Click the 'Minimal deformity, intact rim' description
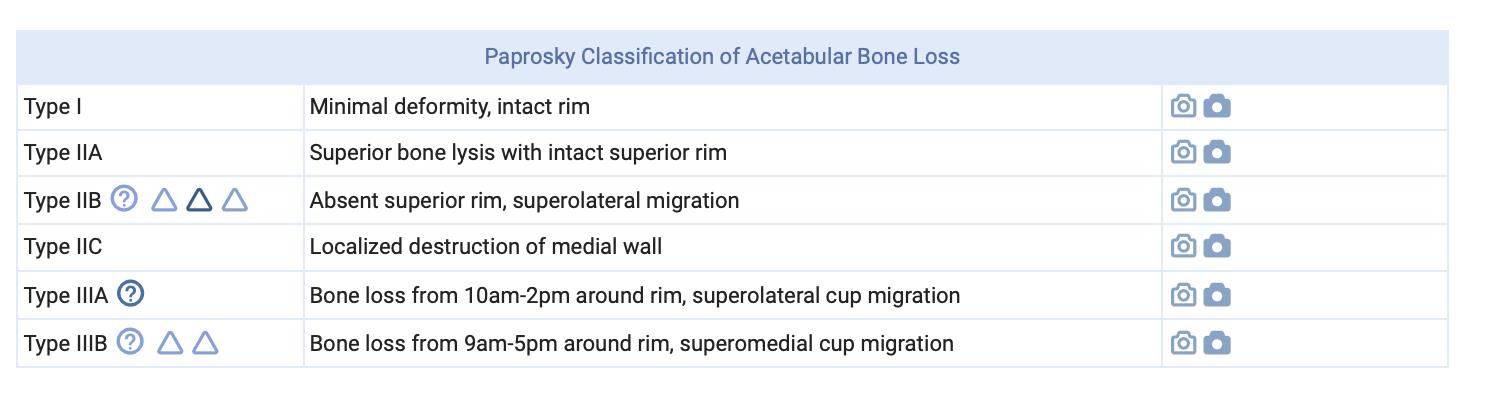 pos(450,106)
